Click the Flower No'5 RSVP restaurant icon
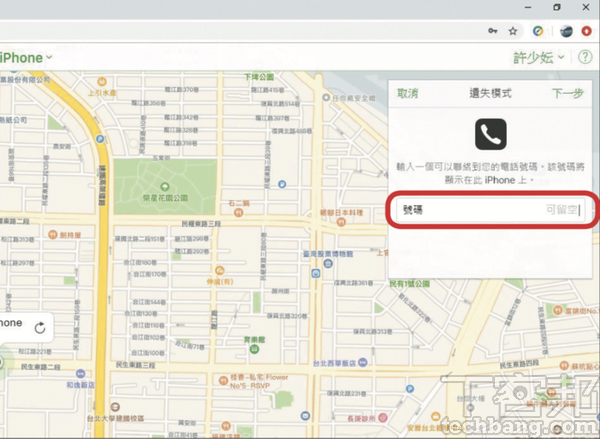 coord(223,380)
